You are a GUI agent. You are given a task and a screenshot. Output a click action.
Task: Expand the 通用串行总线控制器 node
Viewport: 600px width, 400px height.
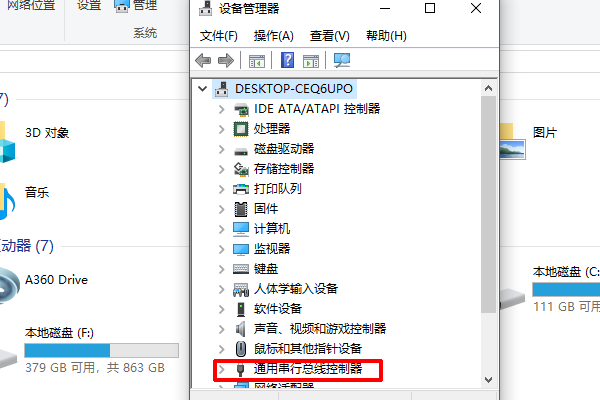coord(221,369)
